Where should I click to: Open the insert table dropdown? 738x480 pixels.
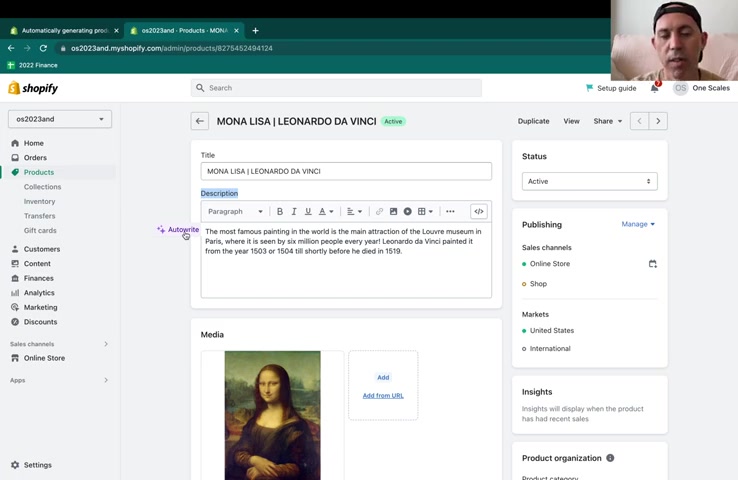coord(425,212)
